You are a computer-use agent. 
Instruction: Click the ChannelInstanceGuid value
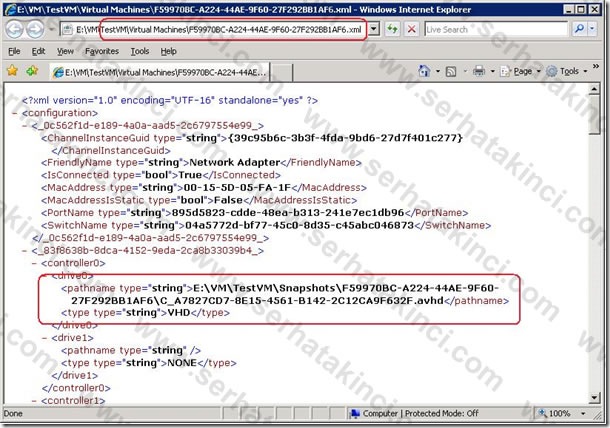click(x=345, y=138)
